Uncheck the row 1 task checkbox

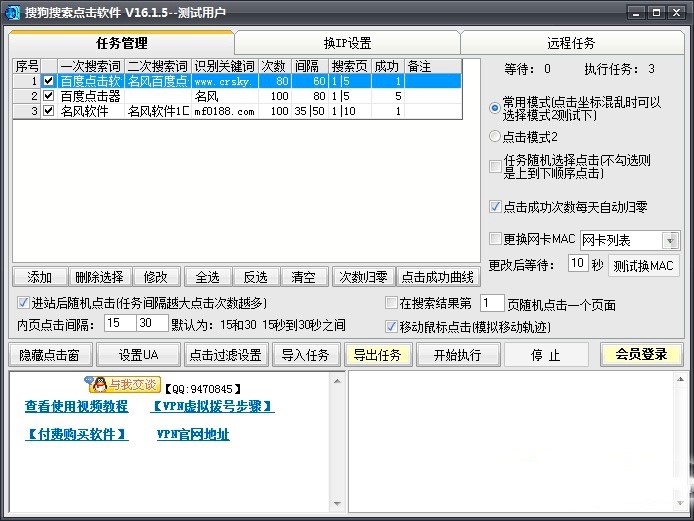click(48, 81)
